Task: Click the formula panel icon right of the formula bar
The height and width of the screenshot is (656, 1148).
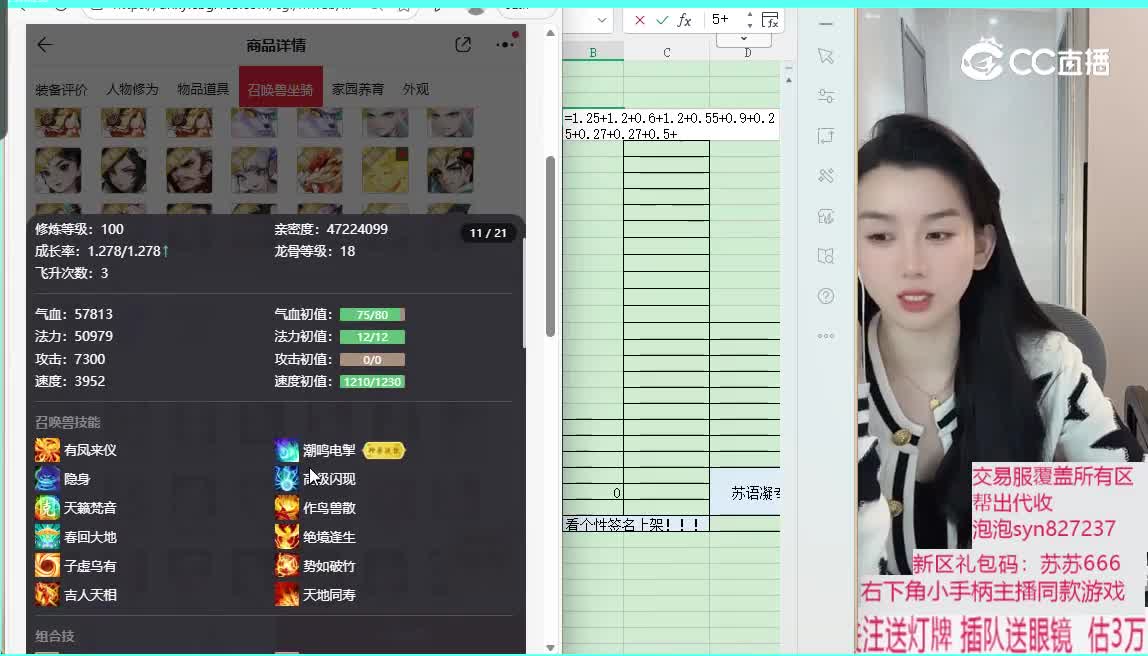Action: [x=769, y=20]
